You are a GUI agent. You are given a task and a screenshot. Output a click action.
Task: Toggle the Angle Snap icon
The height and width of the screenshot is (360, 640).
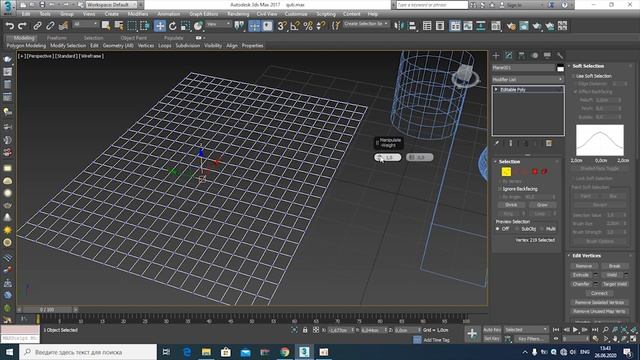point(295,26)
